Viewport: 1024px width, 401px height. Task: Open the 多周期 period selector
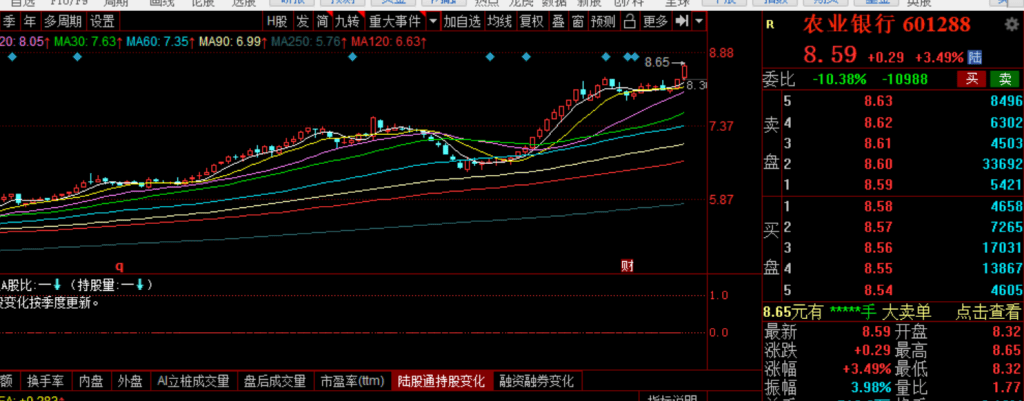(x=61, y=21)
